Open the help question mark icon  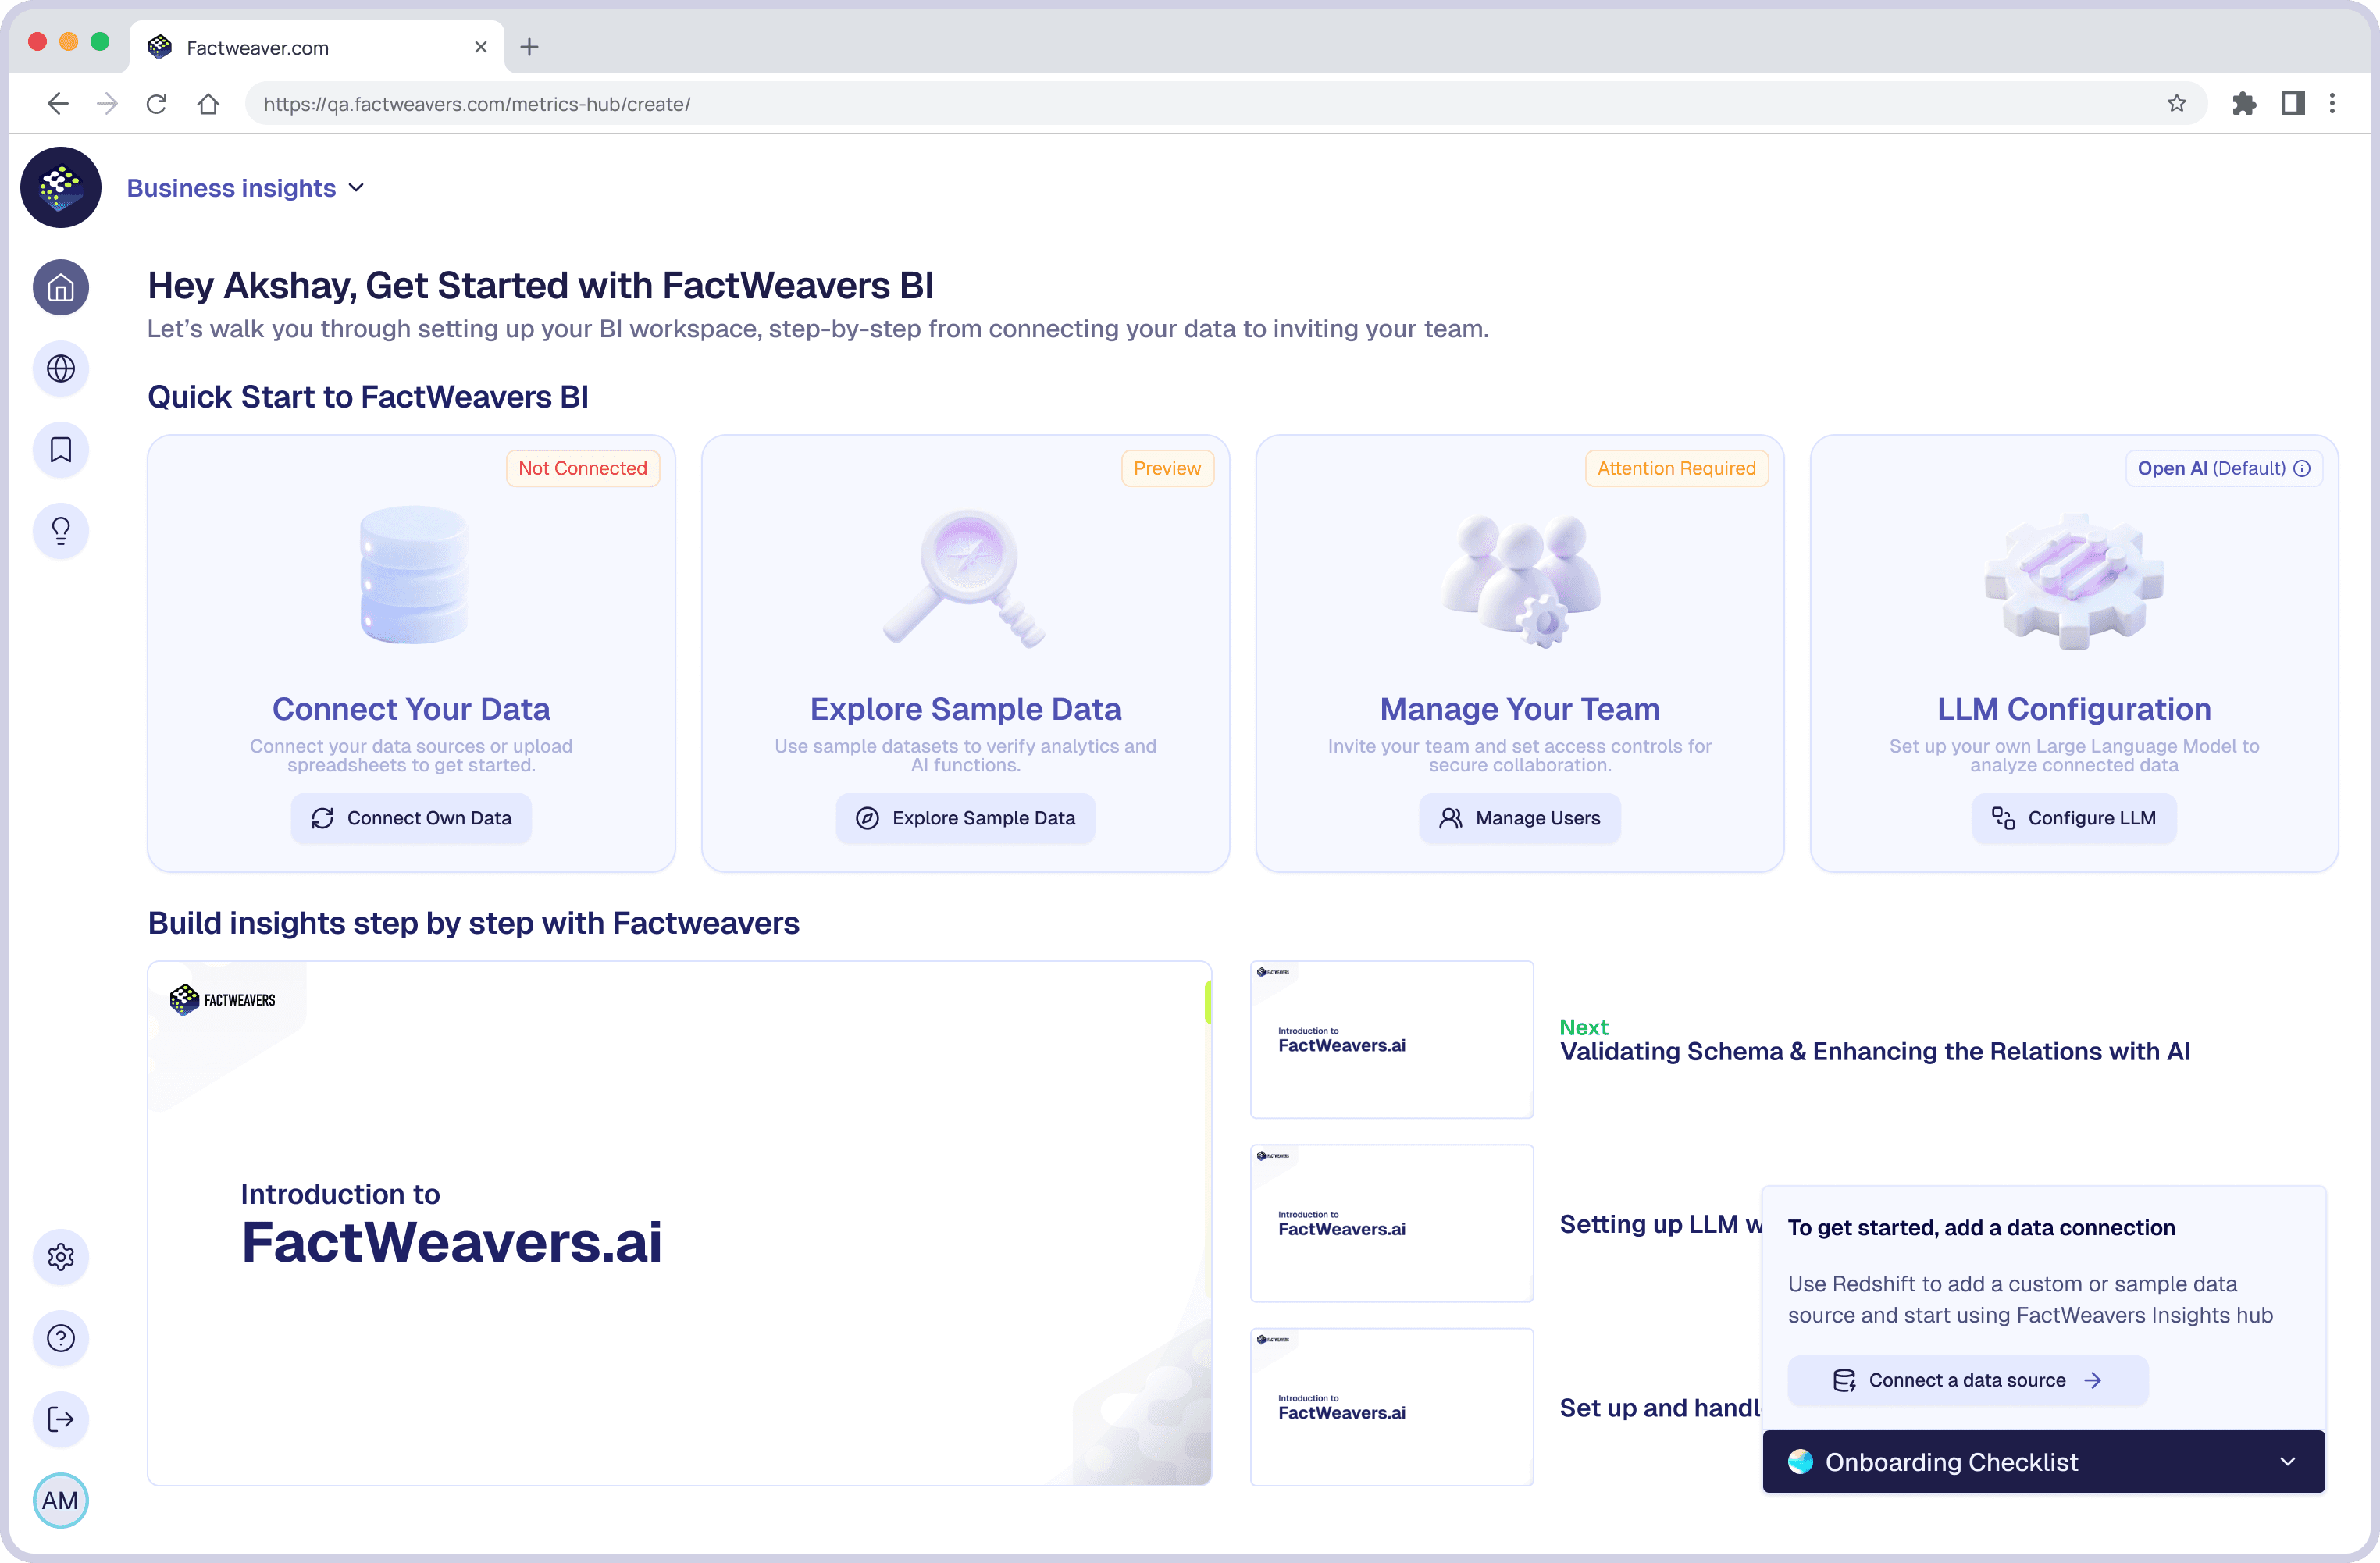click(x=61, y=1338)
